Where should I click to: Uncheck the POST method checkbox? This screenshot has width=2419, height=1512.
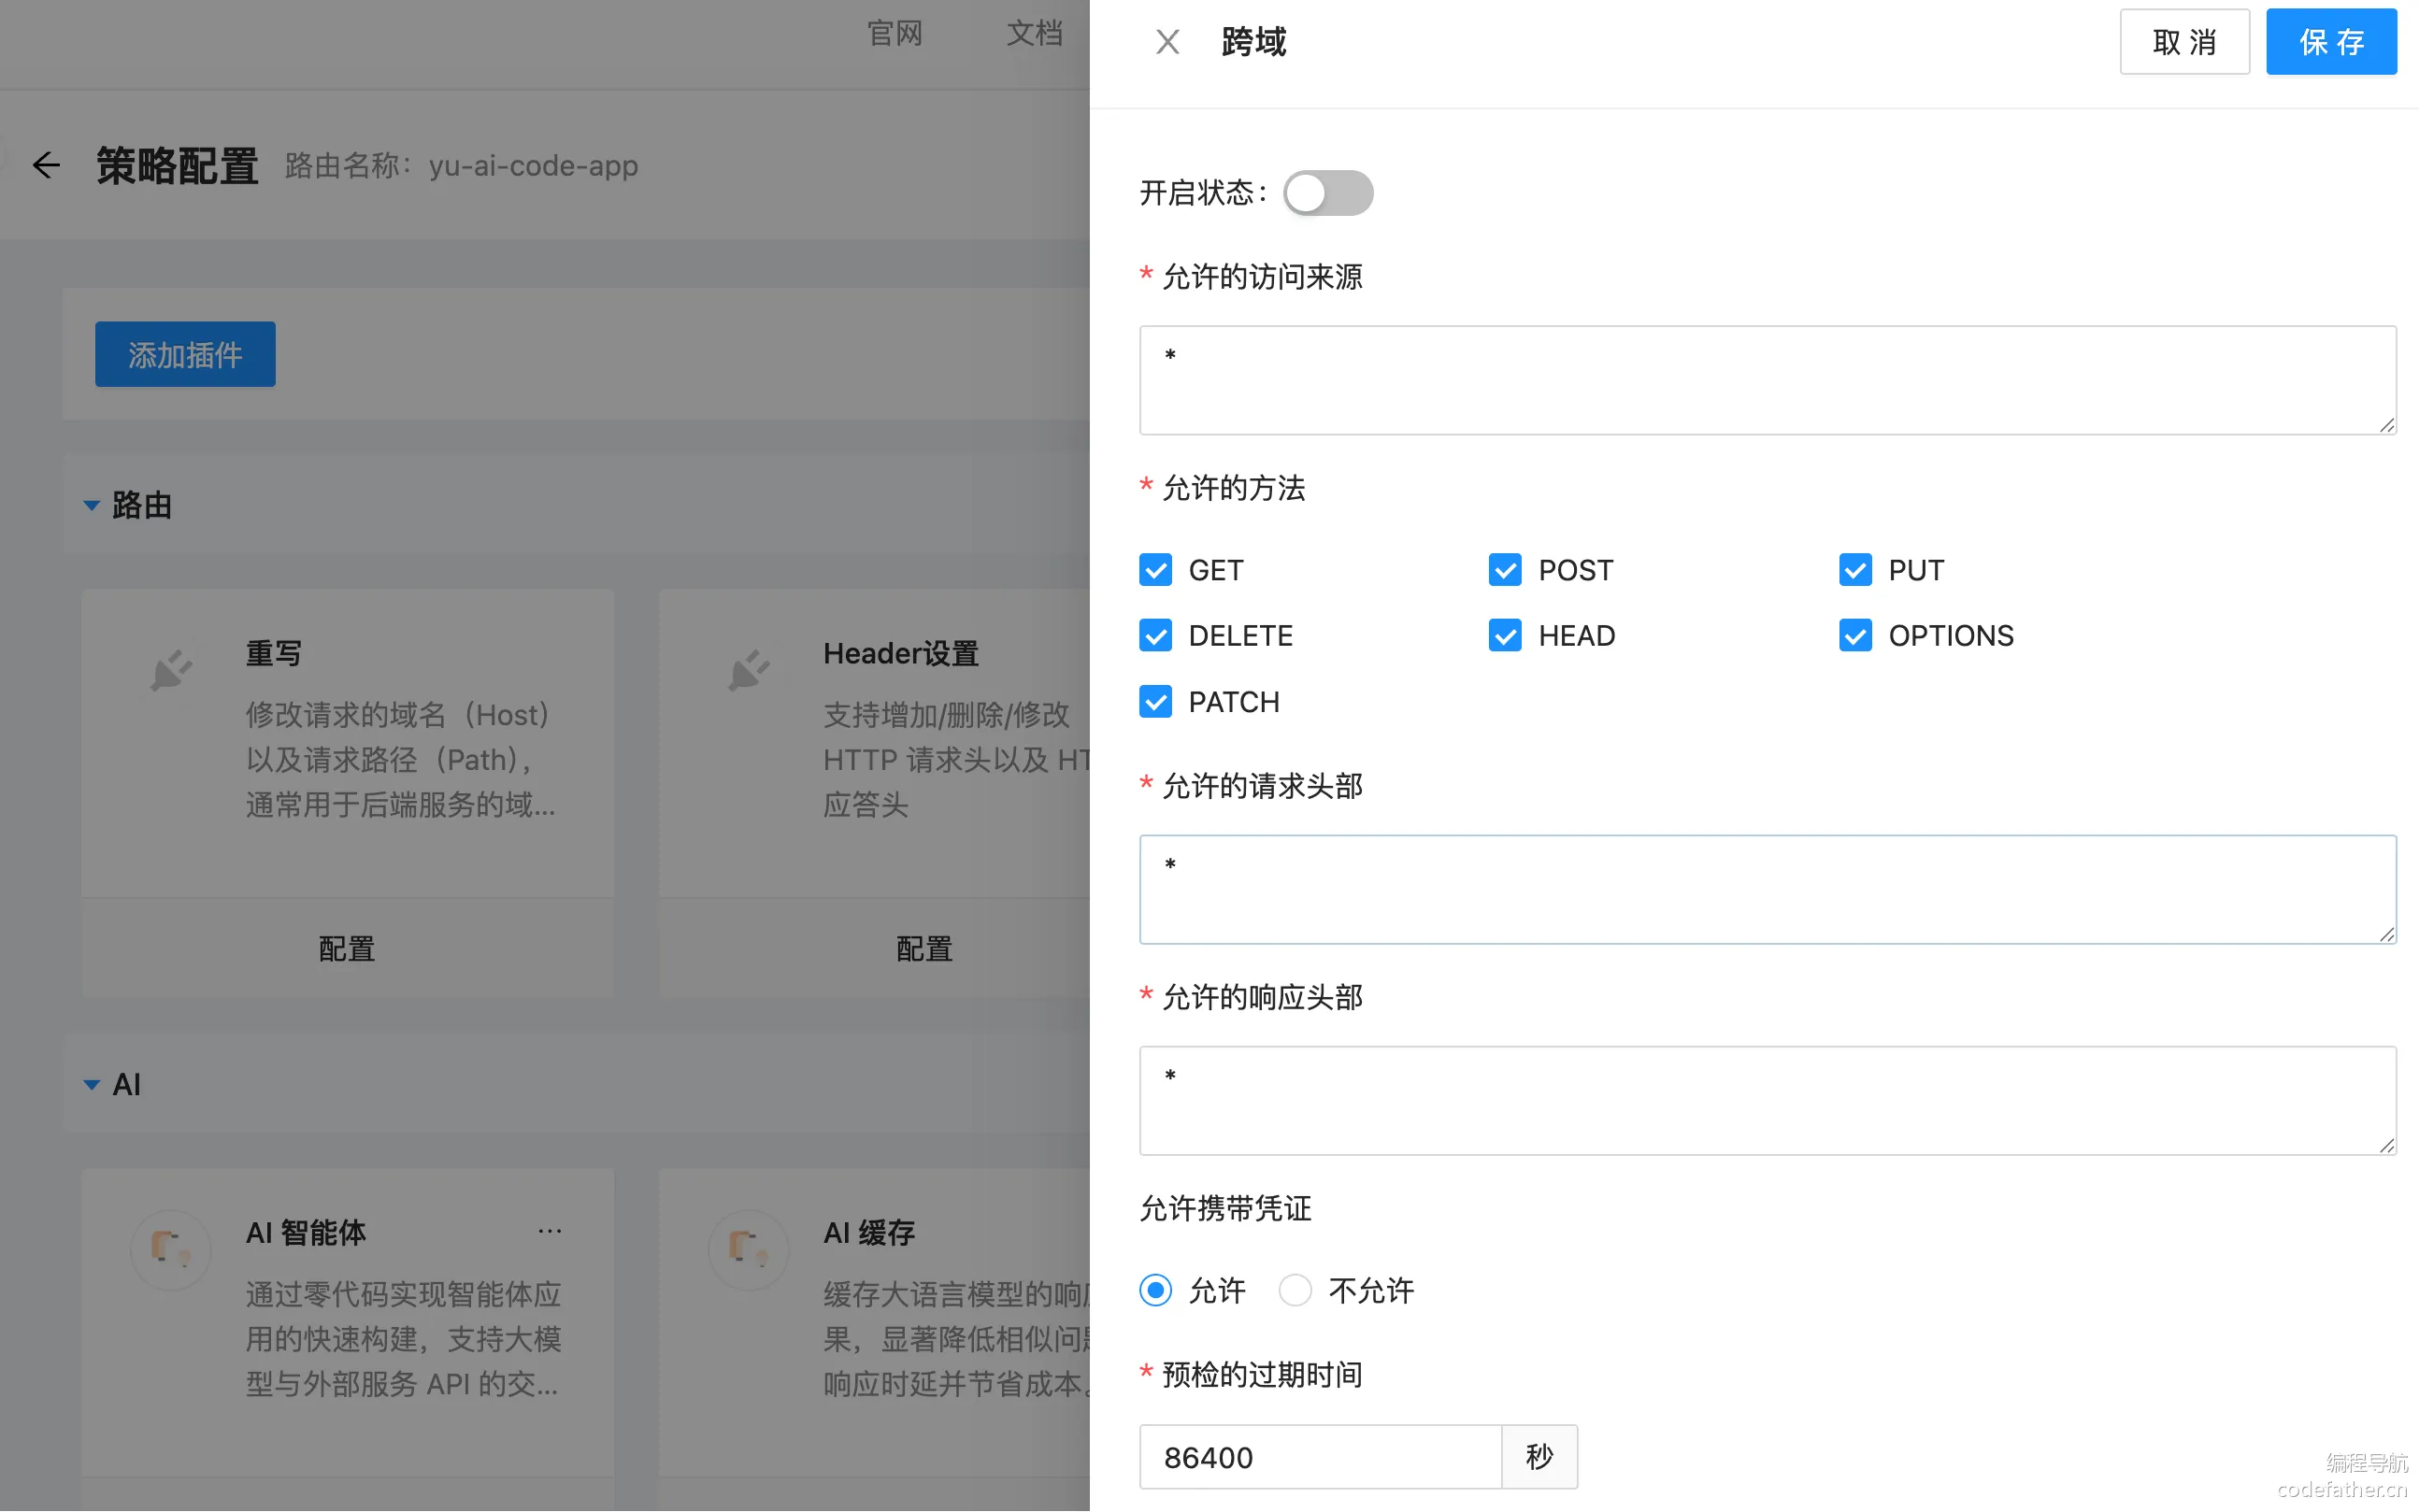1505,570
